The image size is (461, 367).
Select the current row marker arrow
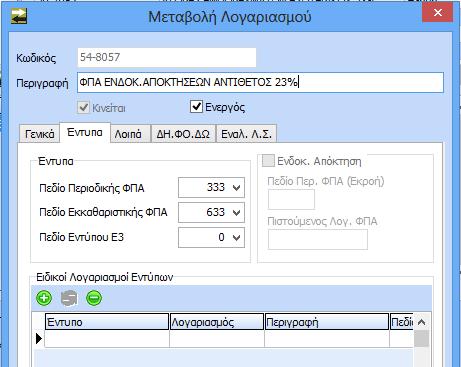pos(39,339)
